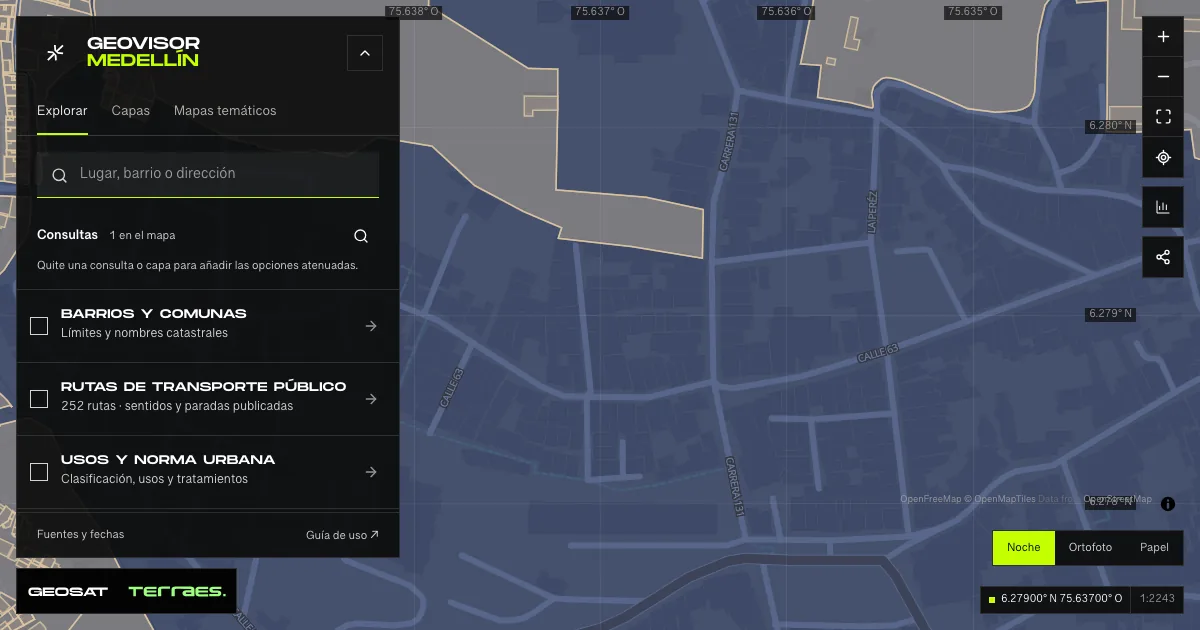
Task: Click the 75.635° O longitude label
Action: 973,12
